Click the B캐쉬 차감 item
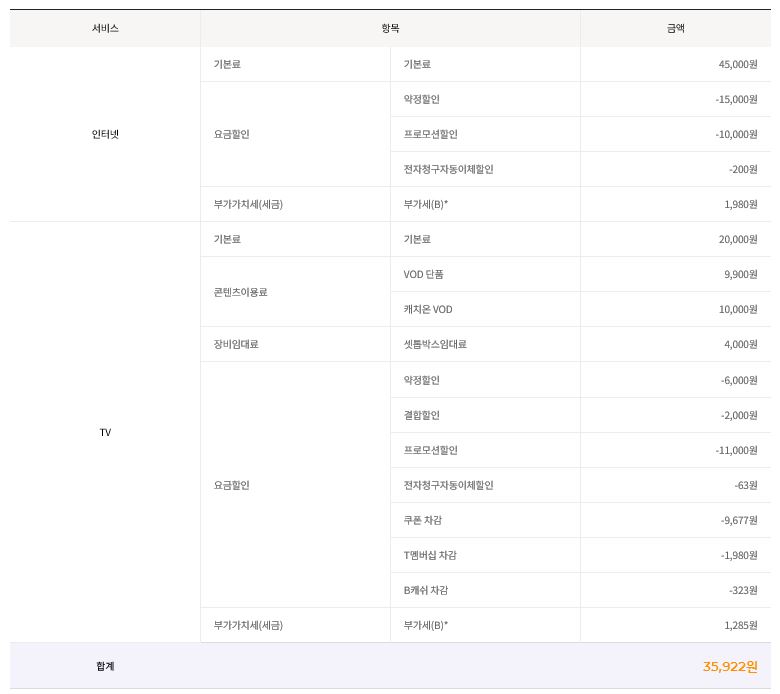Image resolution: width=780 pixels, height=694 pixels. coord(426,591)
